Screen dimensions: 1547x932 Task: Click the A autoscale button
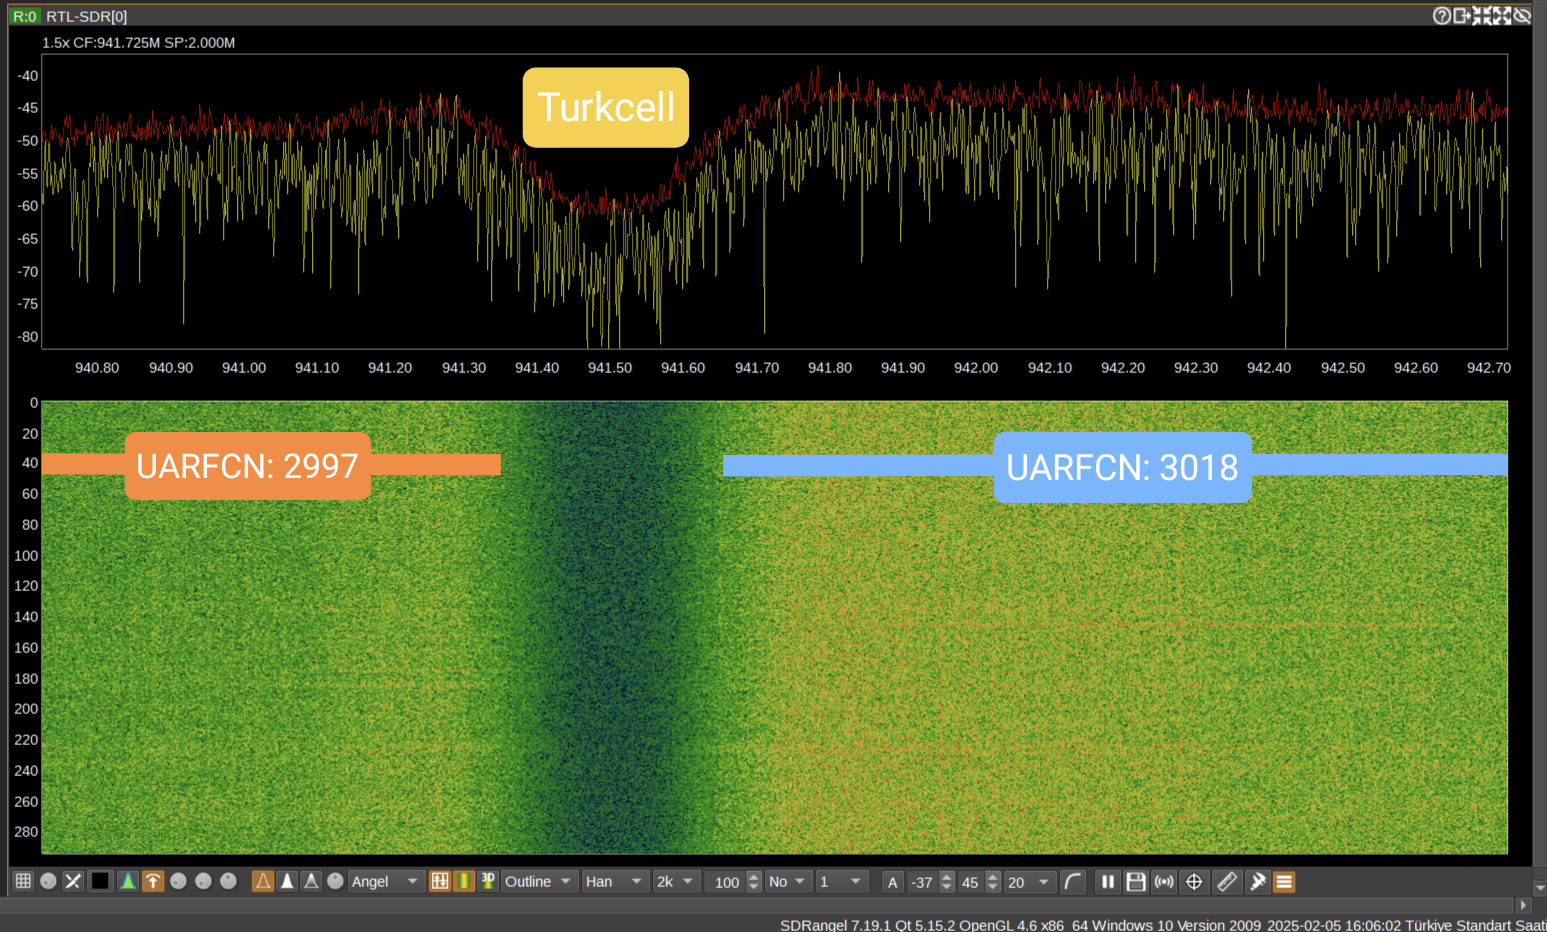[x=893, y=882]
